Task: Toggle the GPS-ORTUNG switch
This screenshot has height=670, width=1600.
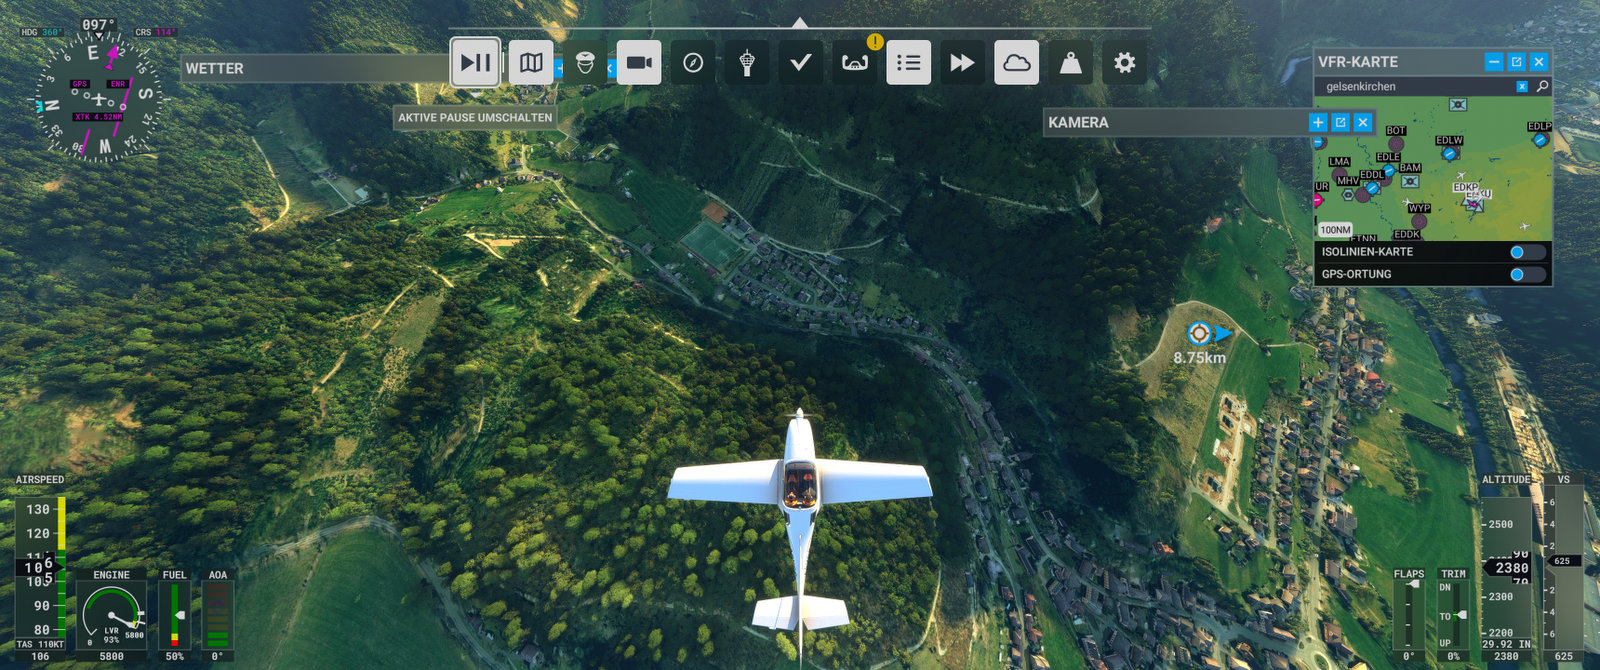Action: pyautogui.click(x=1526, y=274)
